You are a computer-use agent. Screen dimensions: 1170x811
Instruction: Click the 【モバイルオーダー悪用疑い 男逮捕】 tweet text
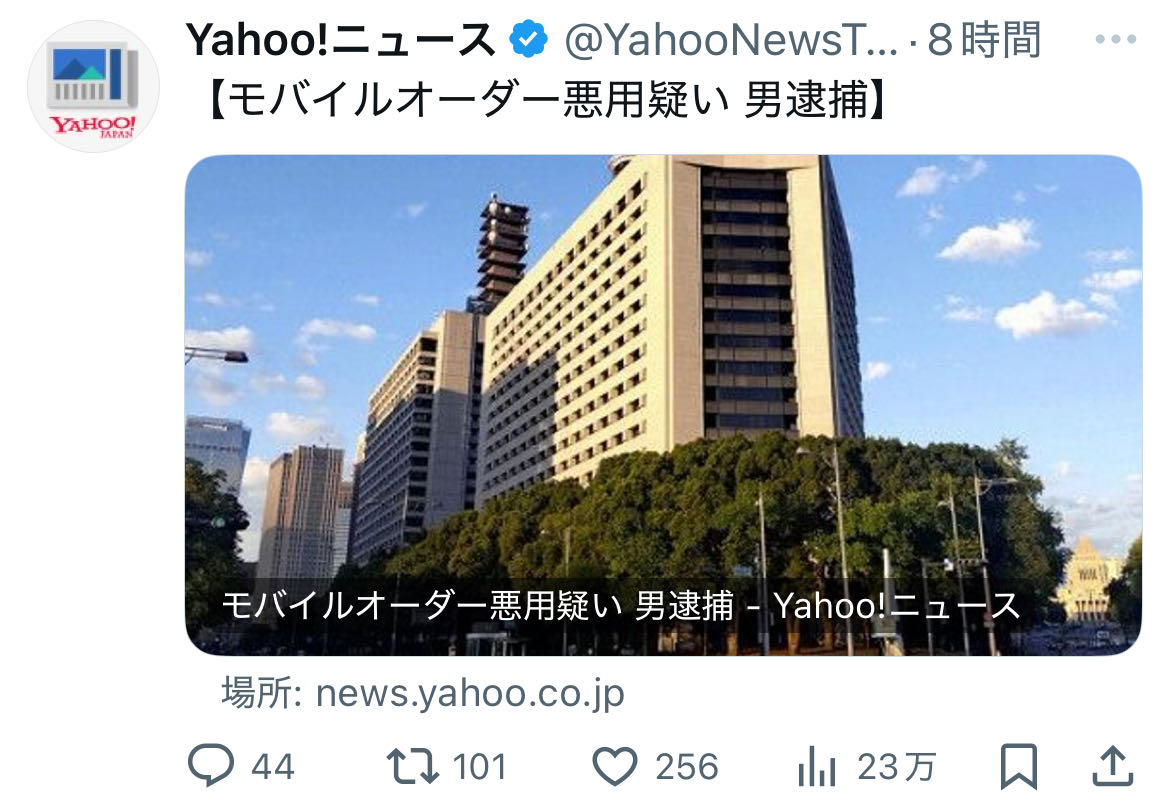tap(546, 99)
